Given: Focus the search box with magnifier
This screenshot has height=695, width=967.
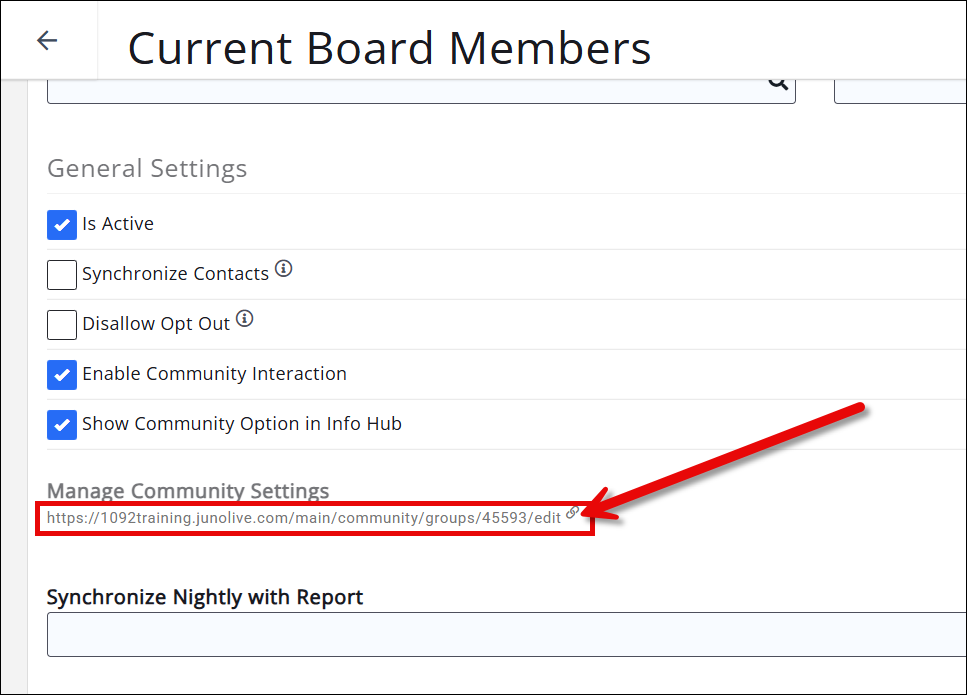Looking at the screenshot, I should [x=400, y=88].
